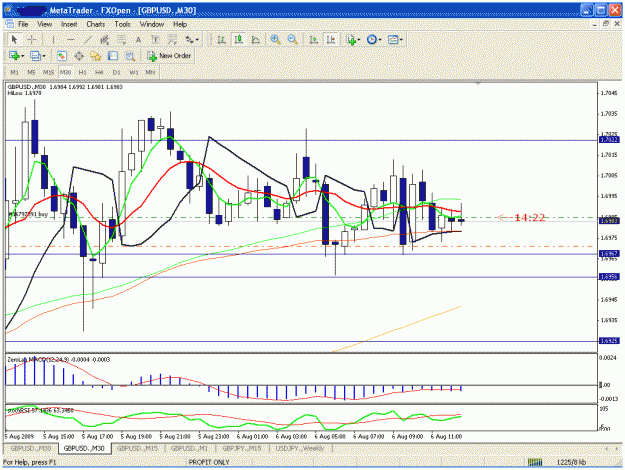Switch chart to Line Chart view
Image resolution: width=625 pixels, height=470 pixels.
click(x=256, y=40)
